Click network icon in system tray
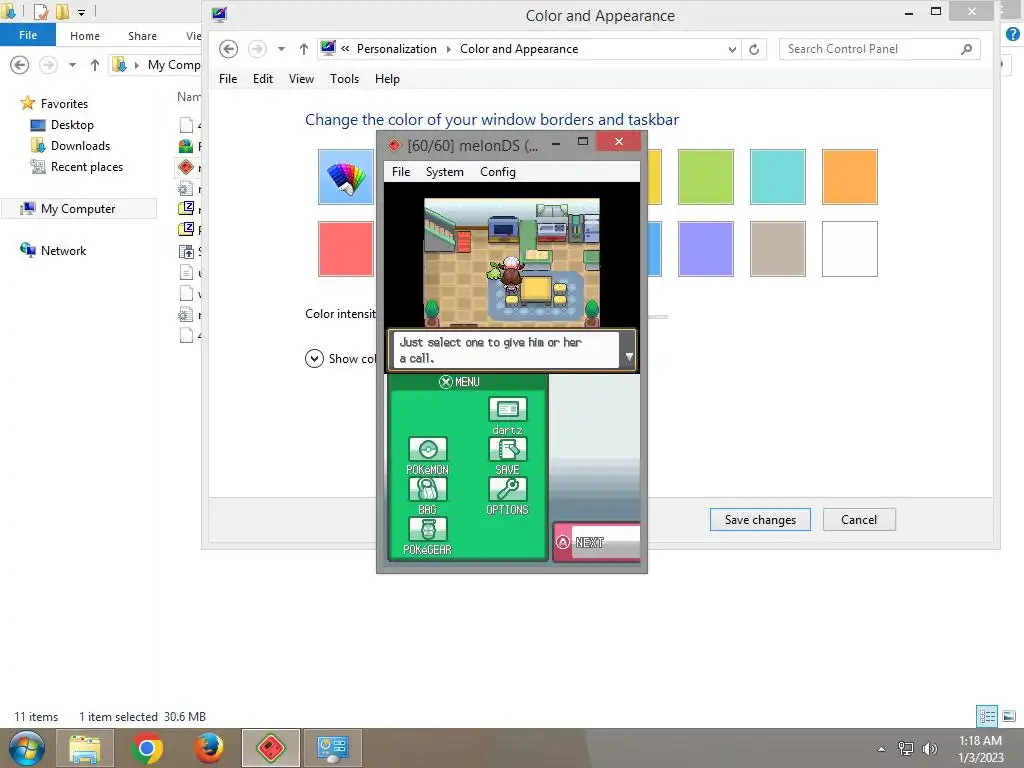Viewport: 1024px width, 768px height. [x=906, y=749]
